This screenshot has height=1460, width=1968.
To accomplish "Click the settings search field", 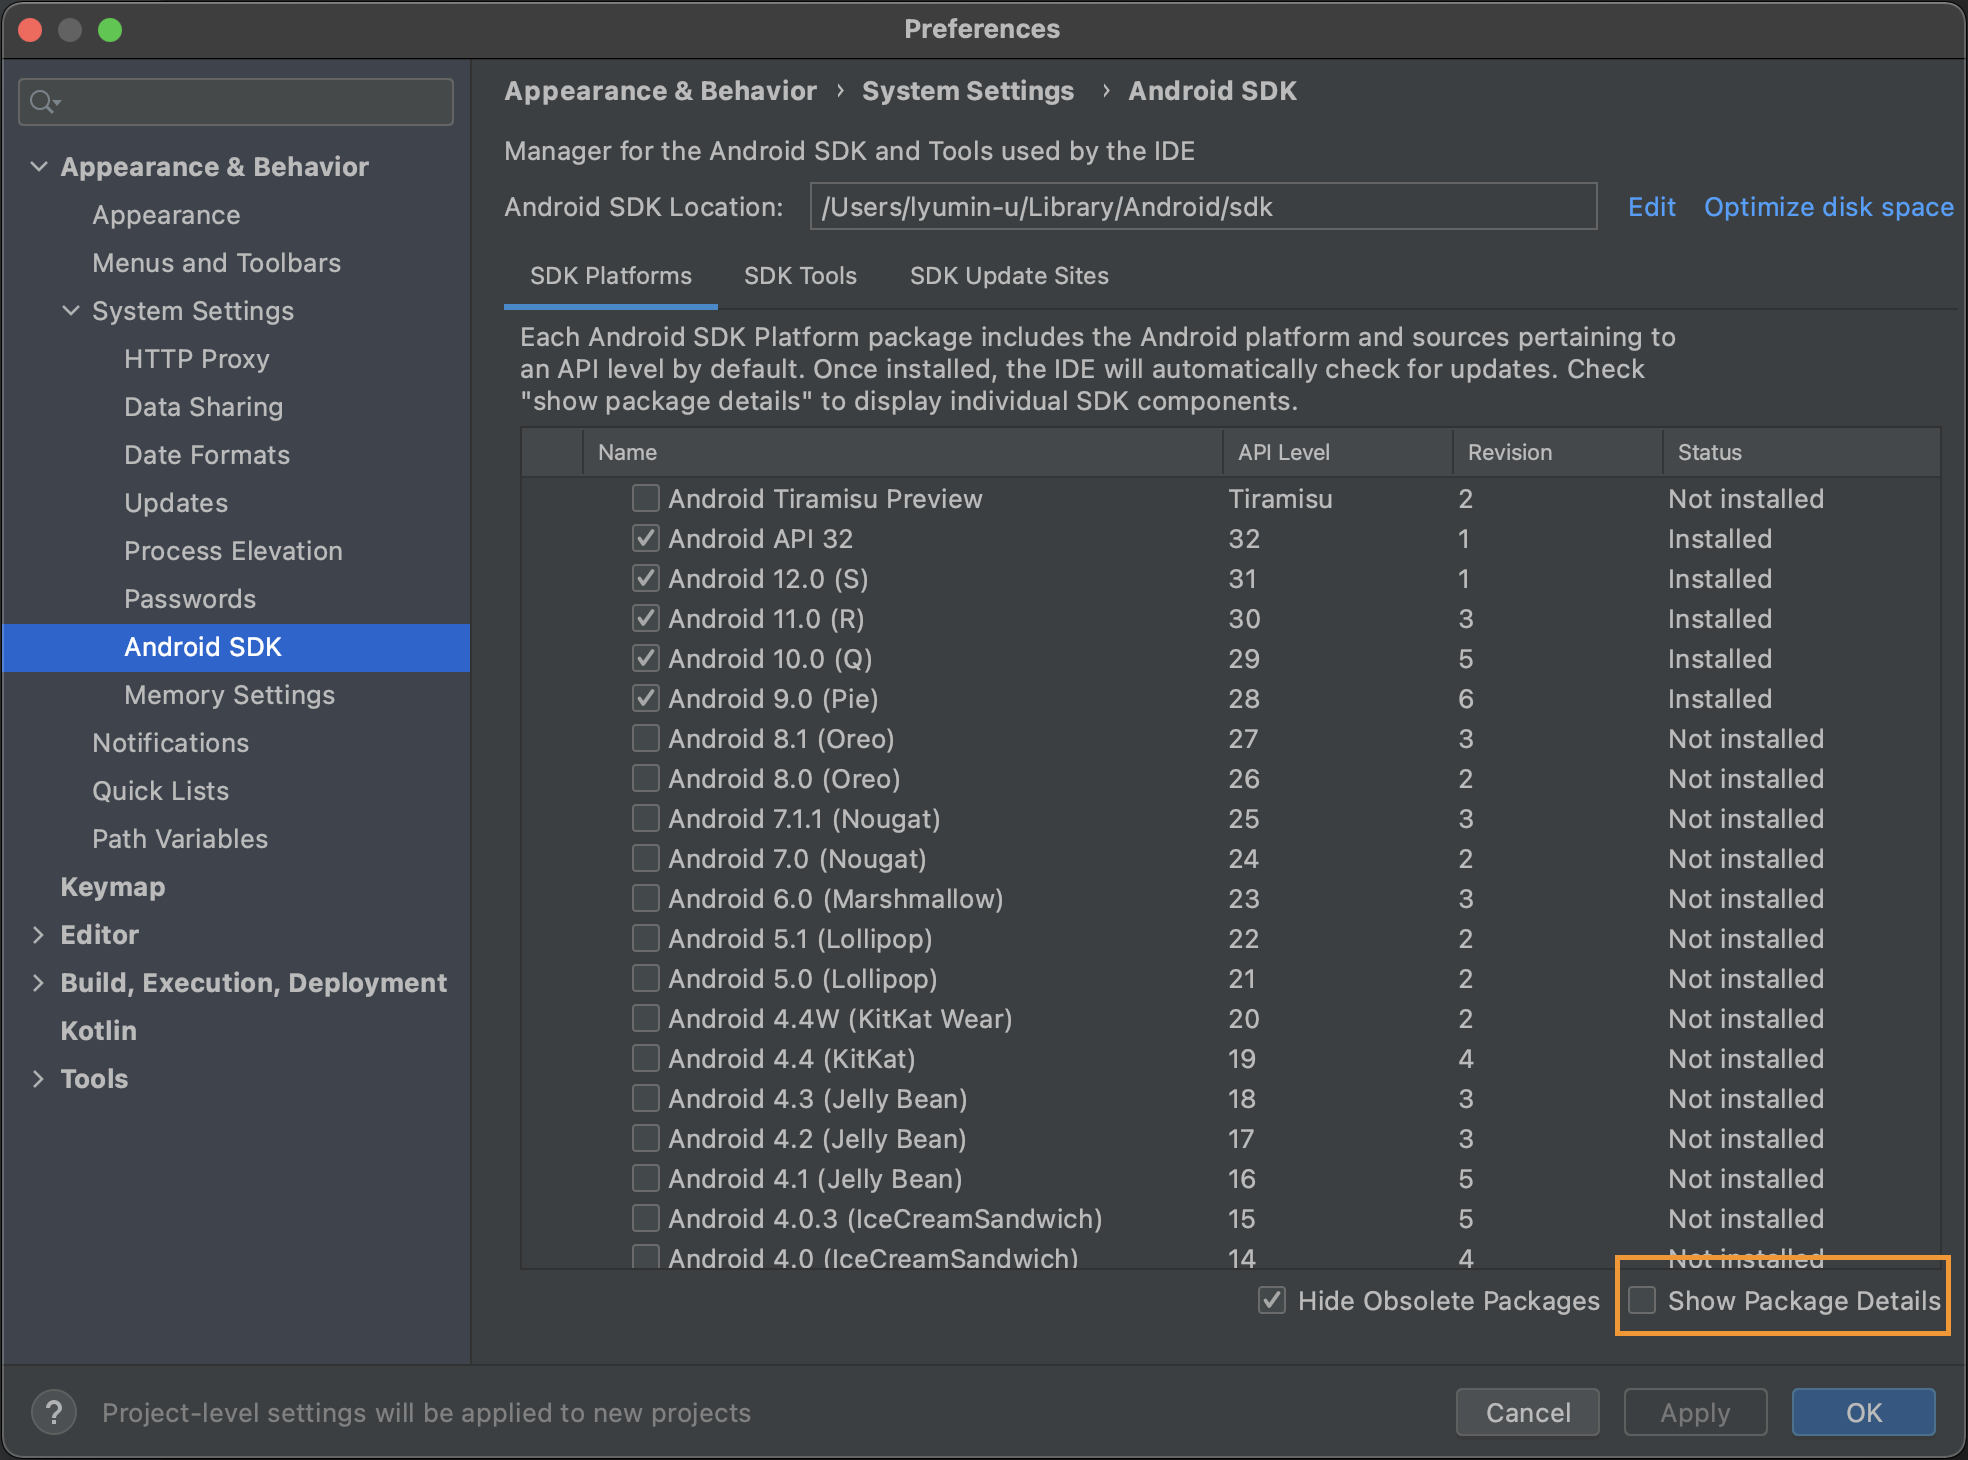I will (236, 102).
